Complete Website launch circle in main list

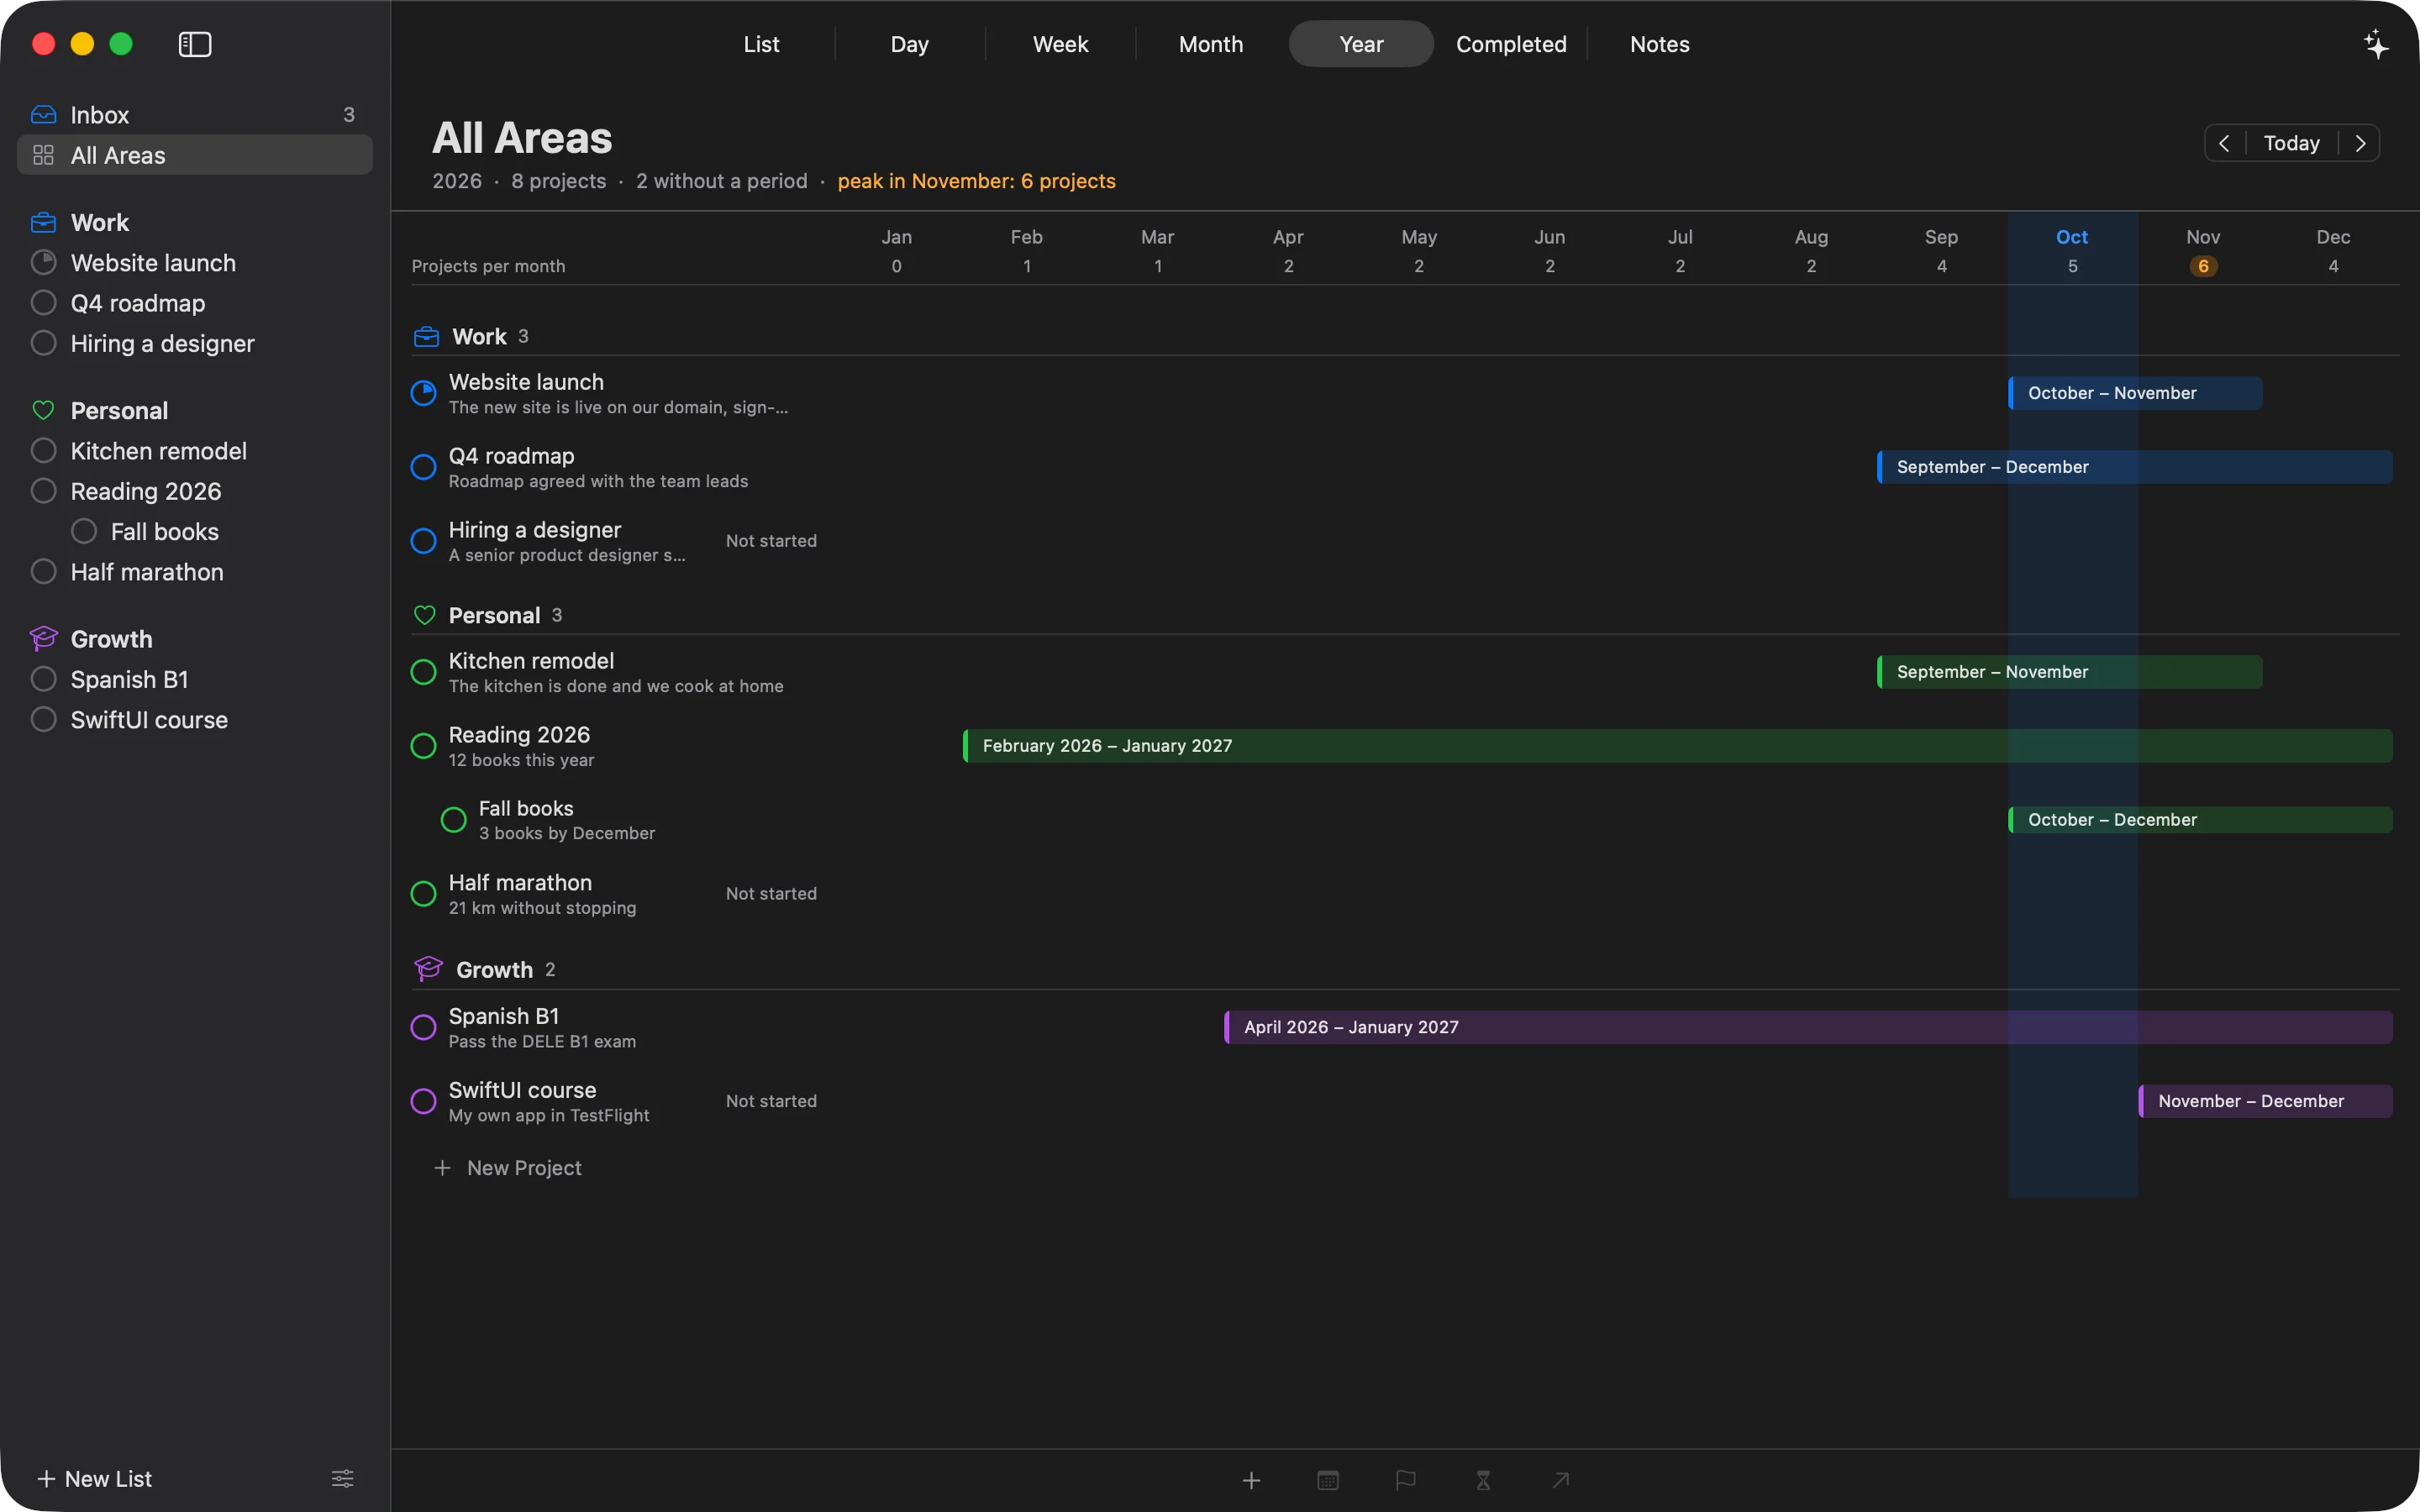click(424, 393)
